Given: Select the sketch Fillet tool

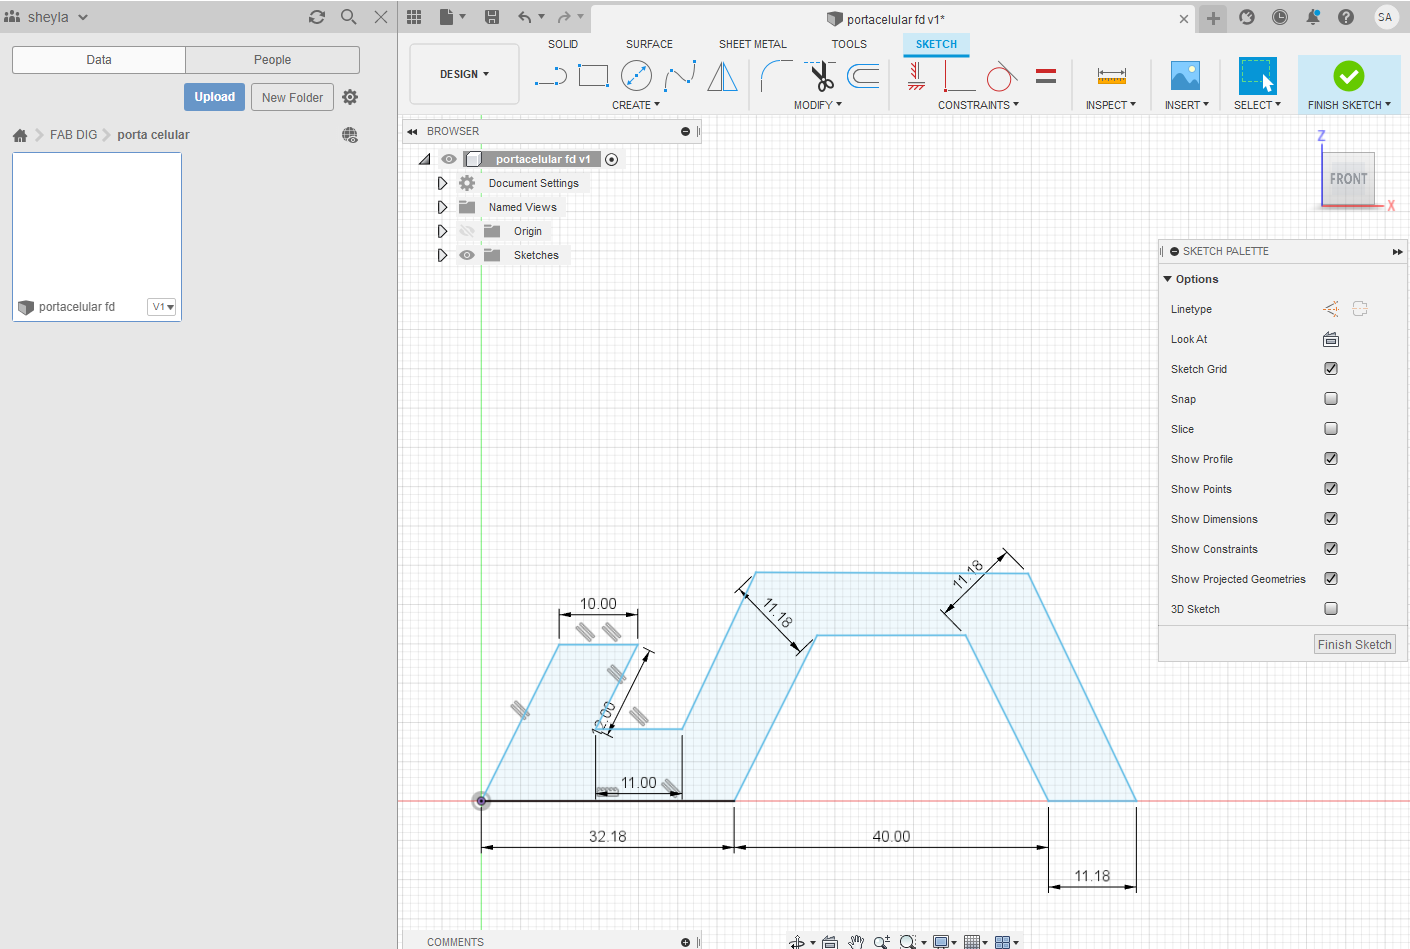Looking at the screenshot, I should (x=776, y=76).
